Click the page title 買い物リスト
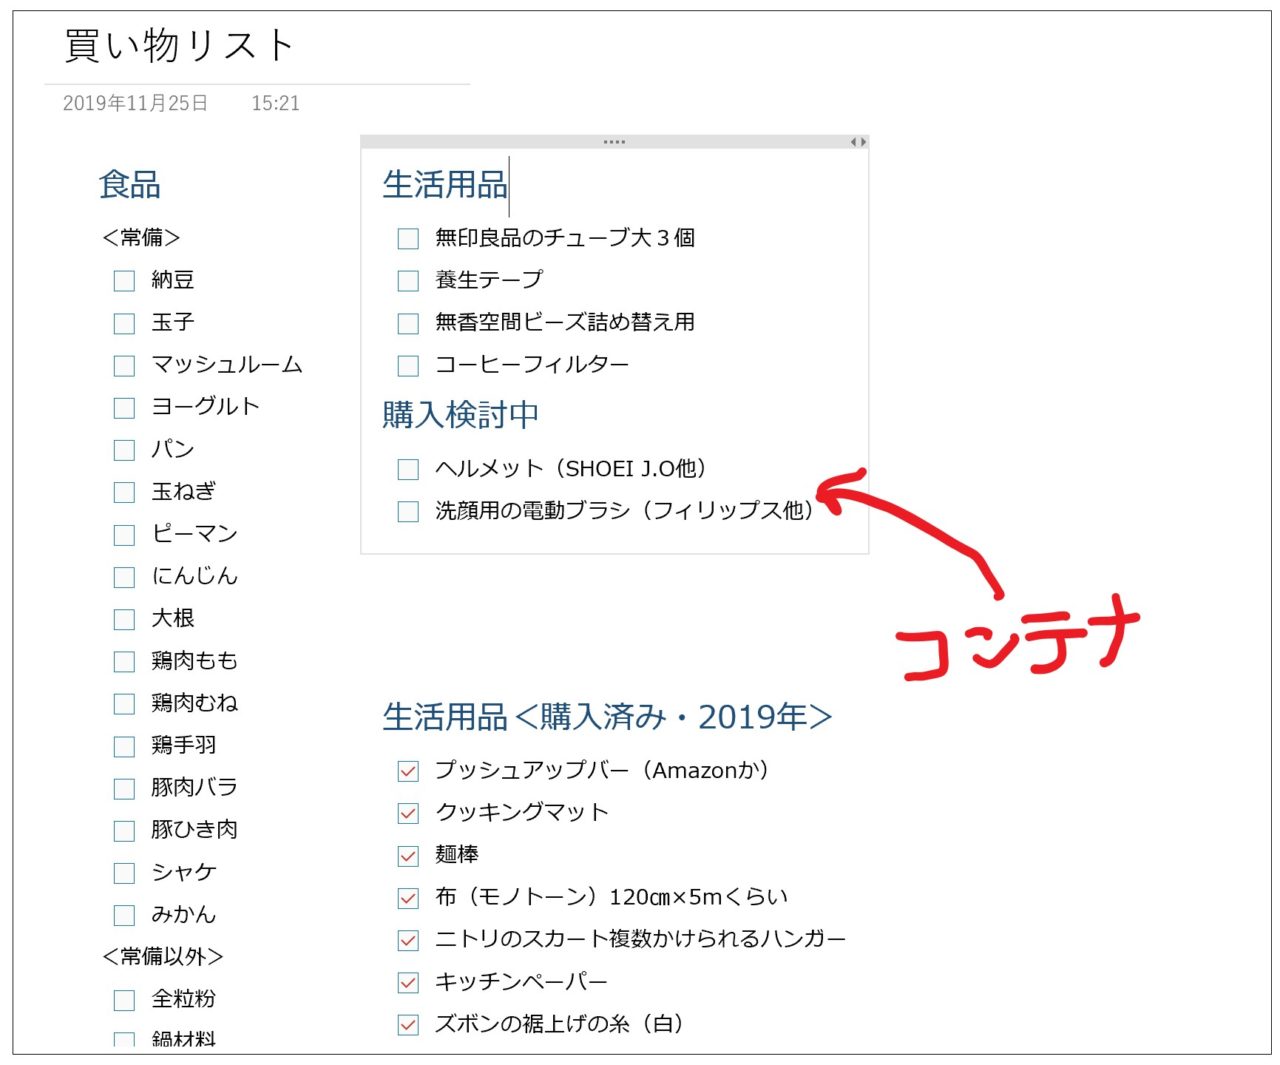The image size is (1280, 1065). coord(180,46)
